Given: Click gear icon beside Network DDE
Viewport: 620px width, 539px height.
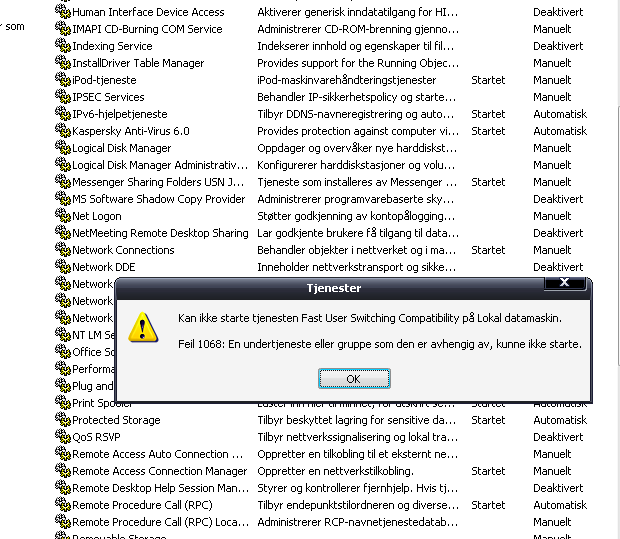Looking at the screenshot, I should coord(62,267).
